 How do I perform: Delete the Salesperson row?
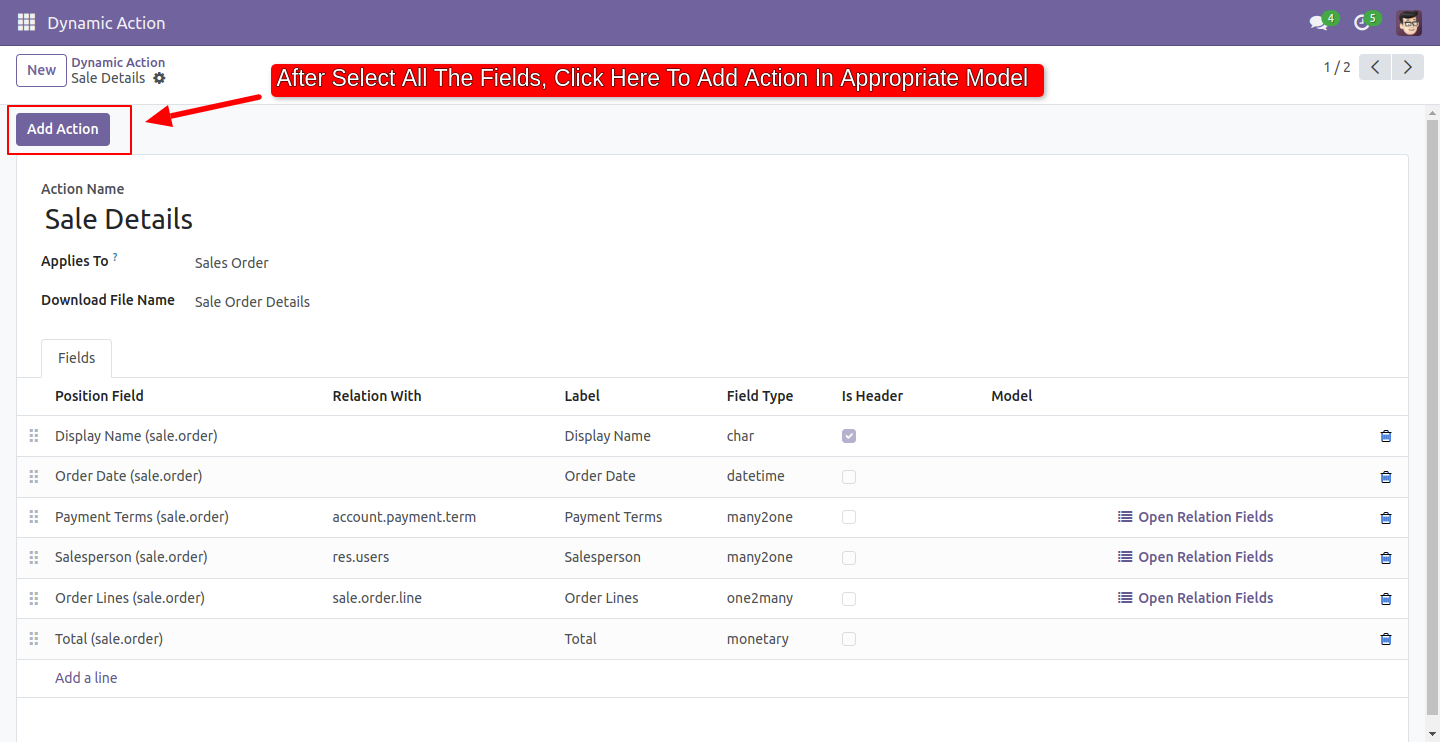click(1385, 558)
